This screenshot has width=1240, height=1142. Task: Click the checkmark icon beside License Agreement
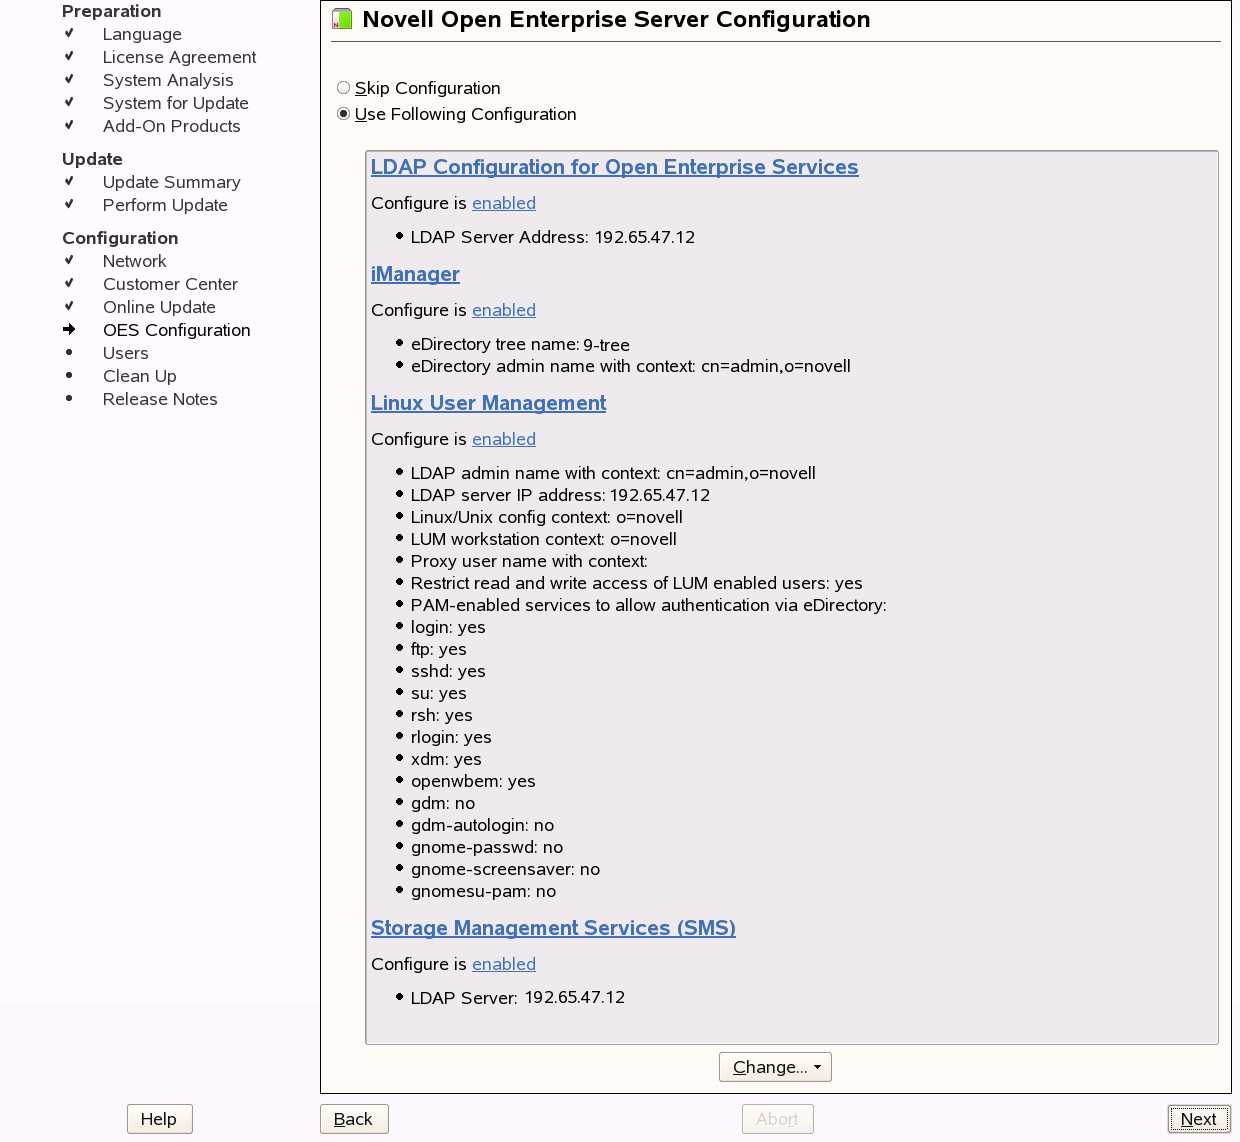(x=69, y=56)
